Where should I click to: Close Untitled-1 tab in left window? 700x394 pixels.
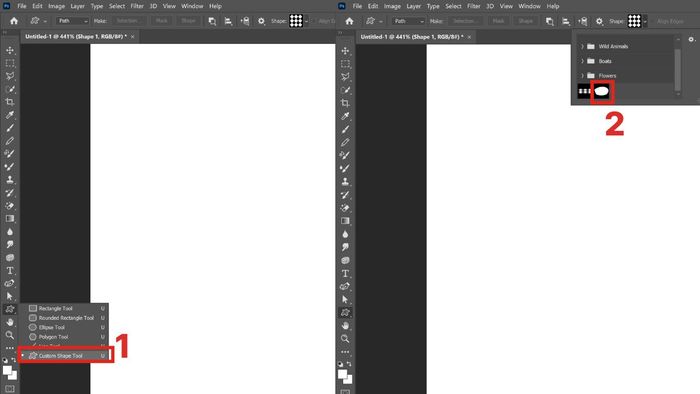[x=133, y=37]
